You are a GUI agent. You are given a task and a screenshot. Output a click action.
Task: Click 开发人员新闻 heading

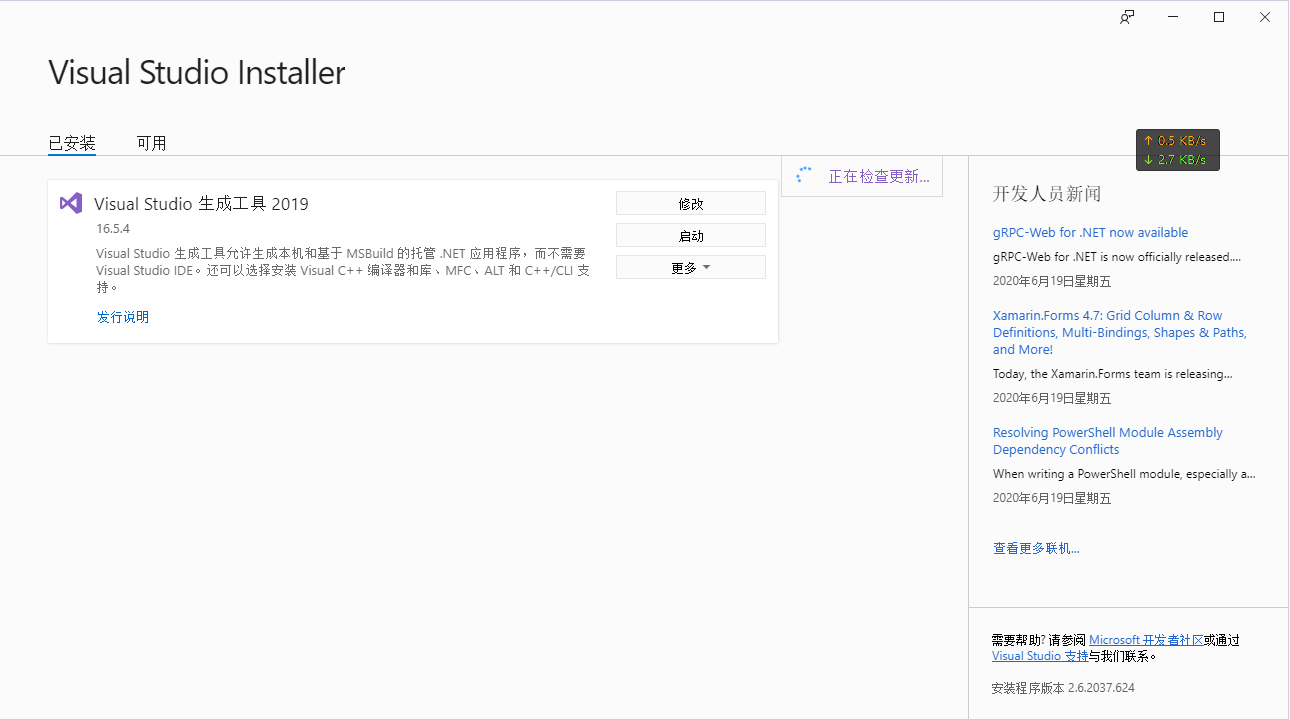coord(1047,194)
